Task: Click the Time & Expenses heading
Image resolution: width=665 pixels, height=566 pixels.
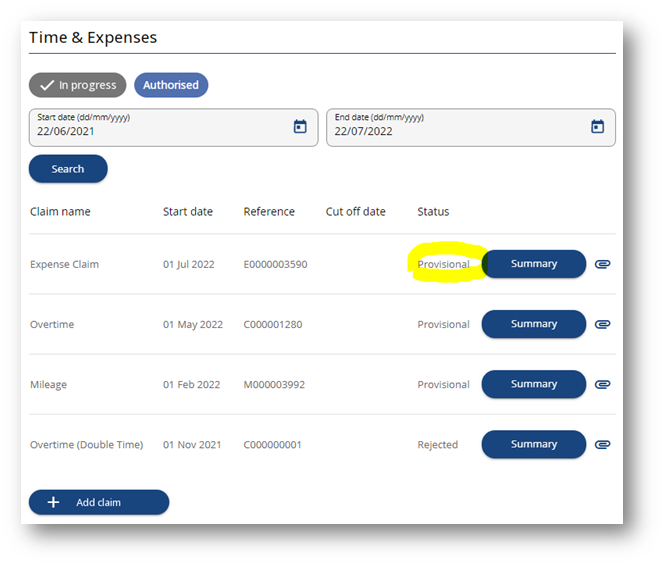Action: click(x=93, y=37)
